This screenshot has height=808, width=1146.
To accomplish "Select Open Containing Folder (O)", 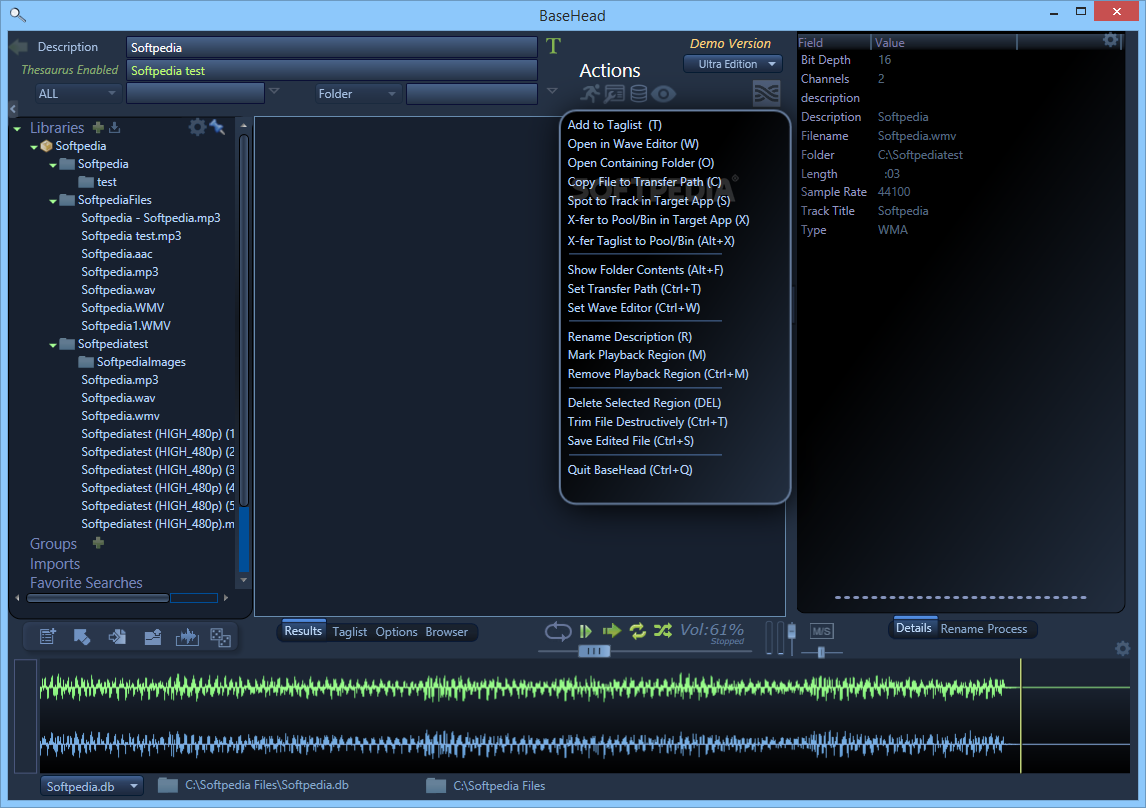I will [641, 163].
